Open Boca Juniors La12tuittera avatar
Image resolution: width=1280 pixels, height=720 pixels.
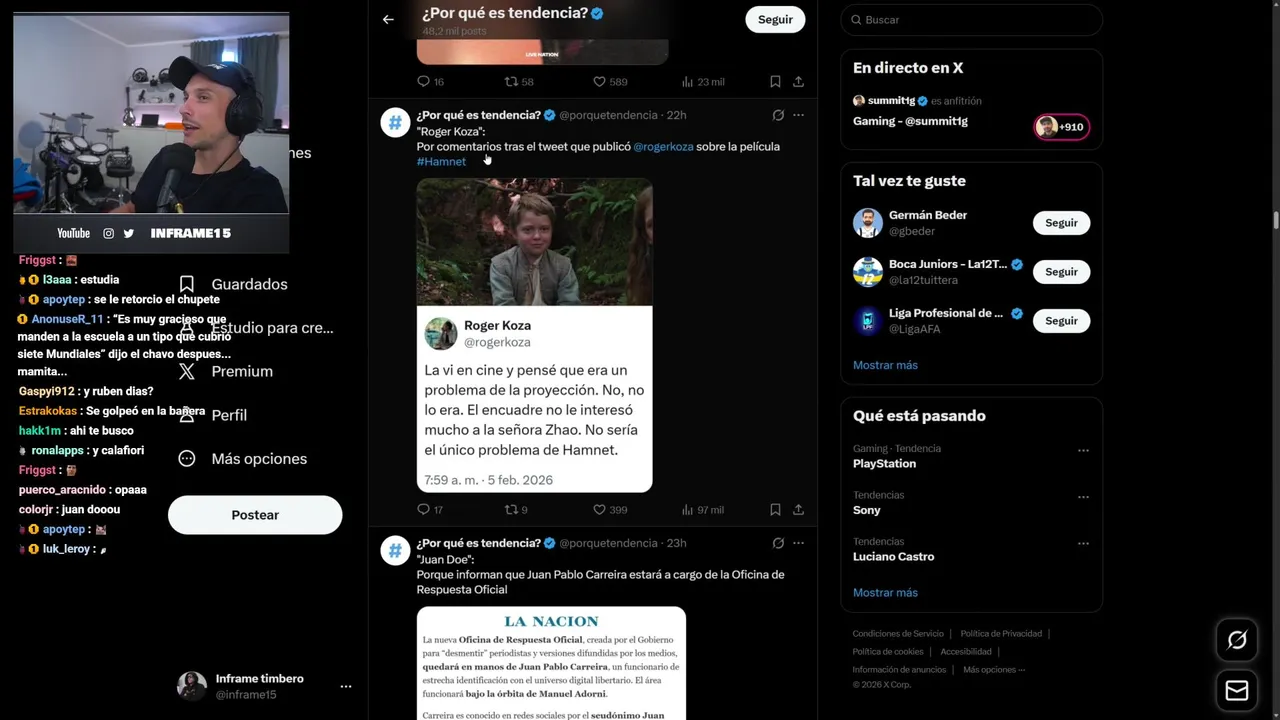coord(867,272)
